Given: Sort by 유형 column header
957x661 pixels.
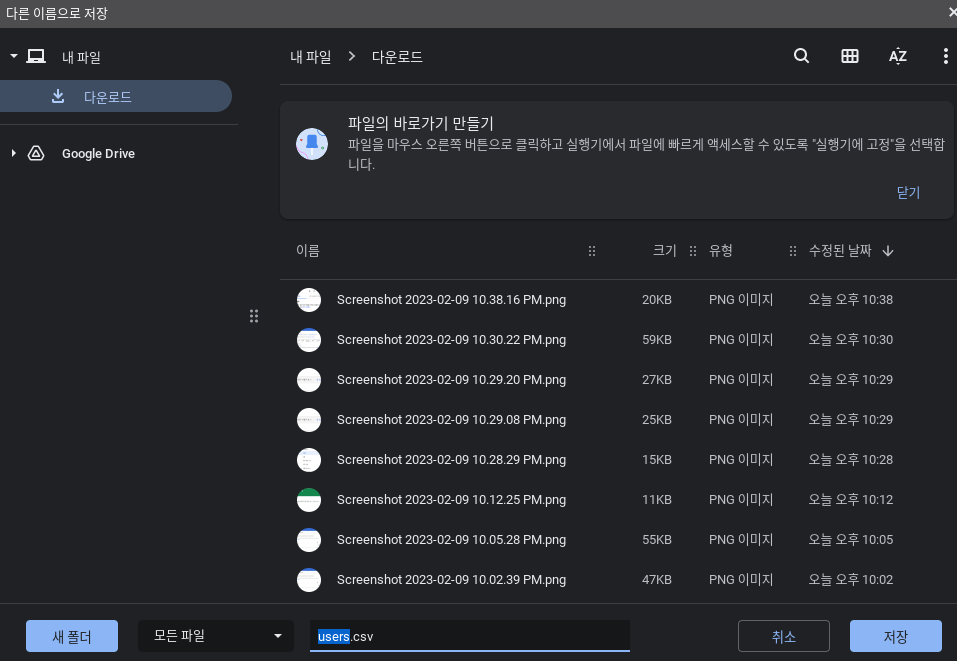Looking at the screenshot, I should (x=721, y=251).
